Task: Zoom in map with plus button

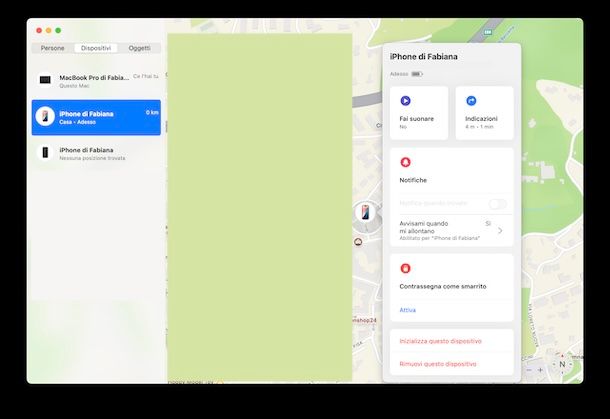Action: [540, 370]
